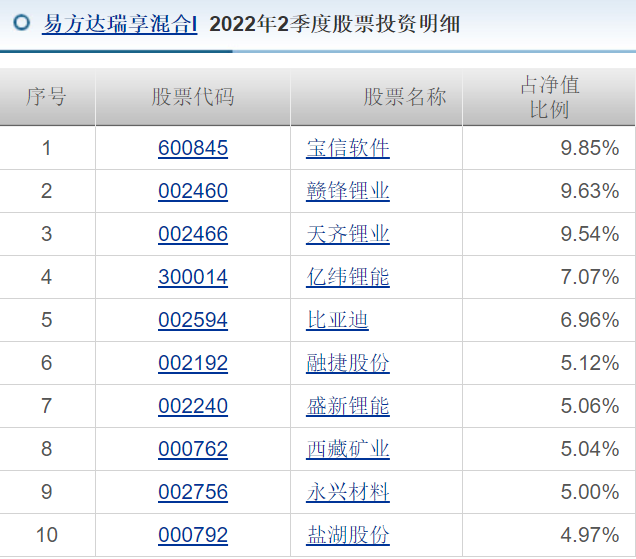Screen dimensions: 636x559
Task: Open the 亿纬锂能 stock name link
Action: click(348, 277)
